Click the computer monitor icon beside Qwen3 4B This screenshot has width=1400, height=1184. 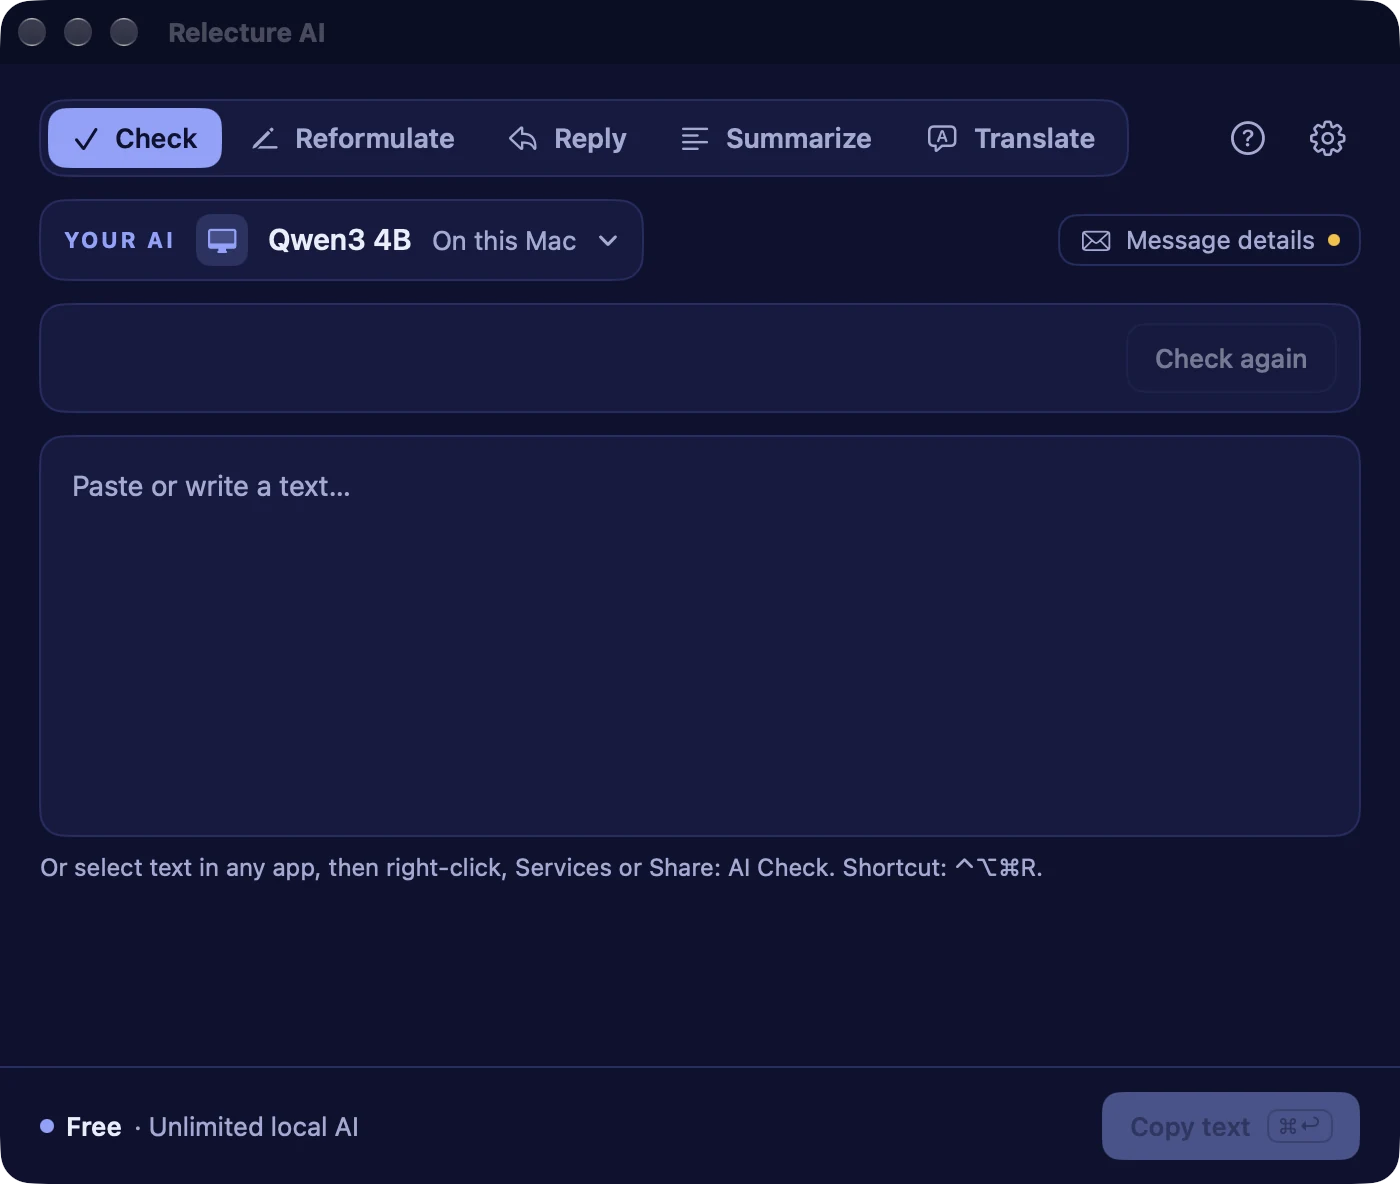(x=222, y=240)
